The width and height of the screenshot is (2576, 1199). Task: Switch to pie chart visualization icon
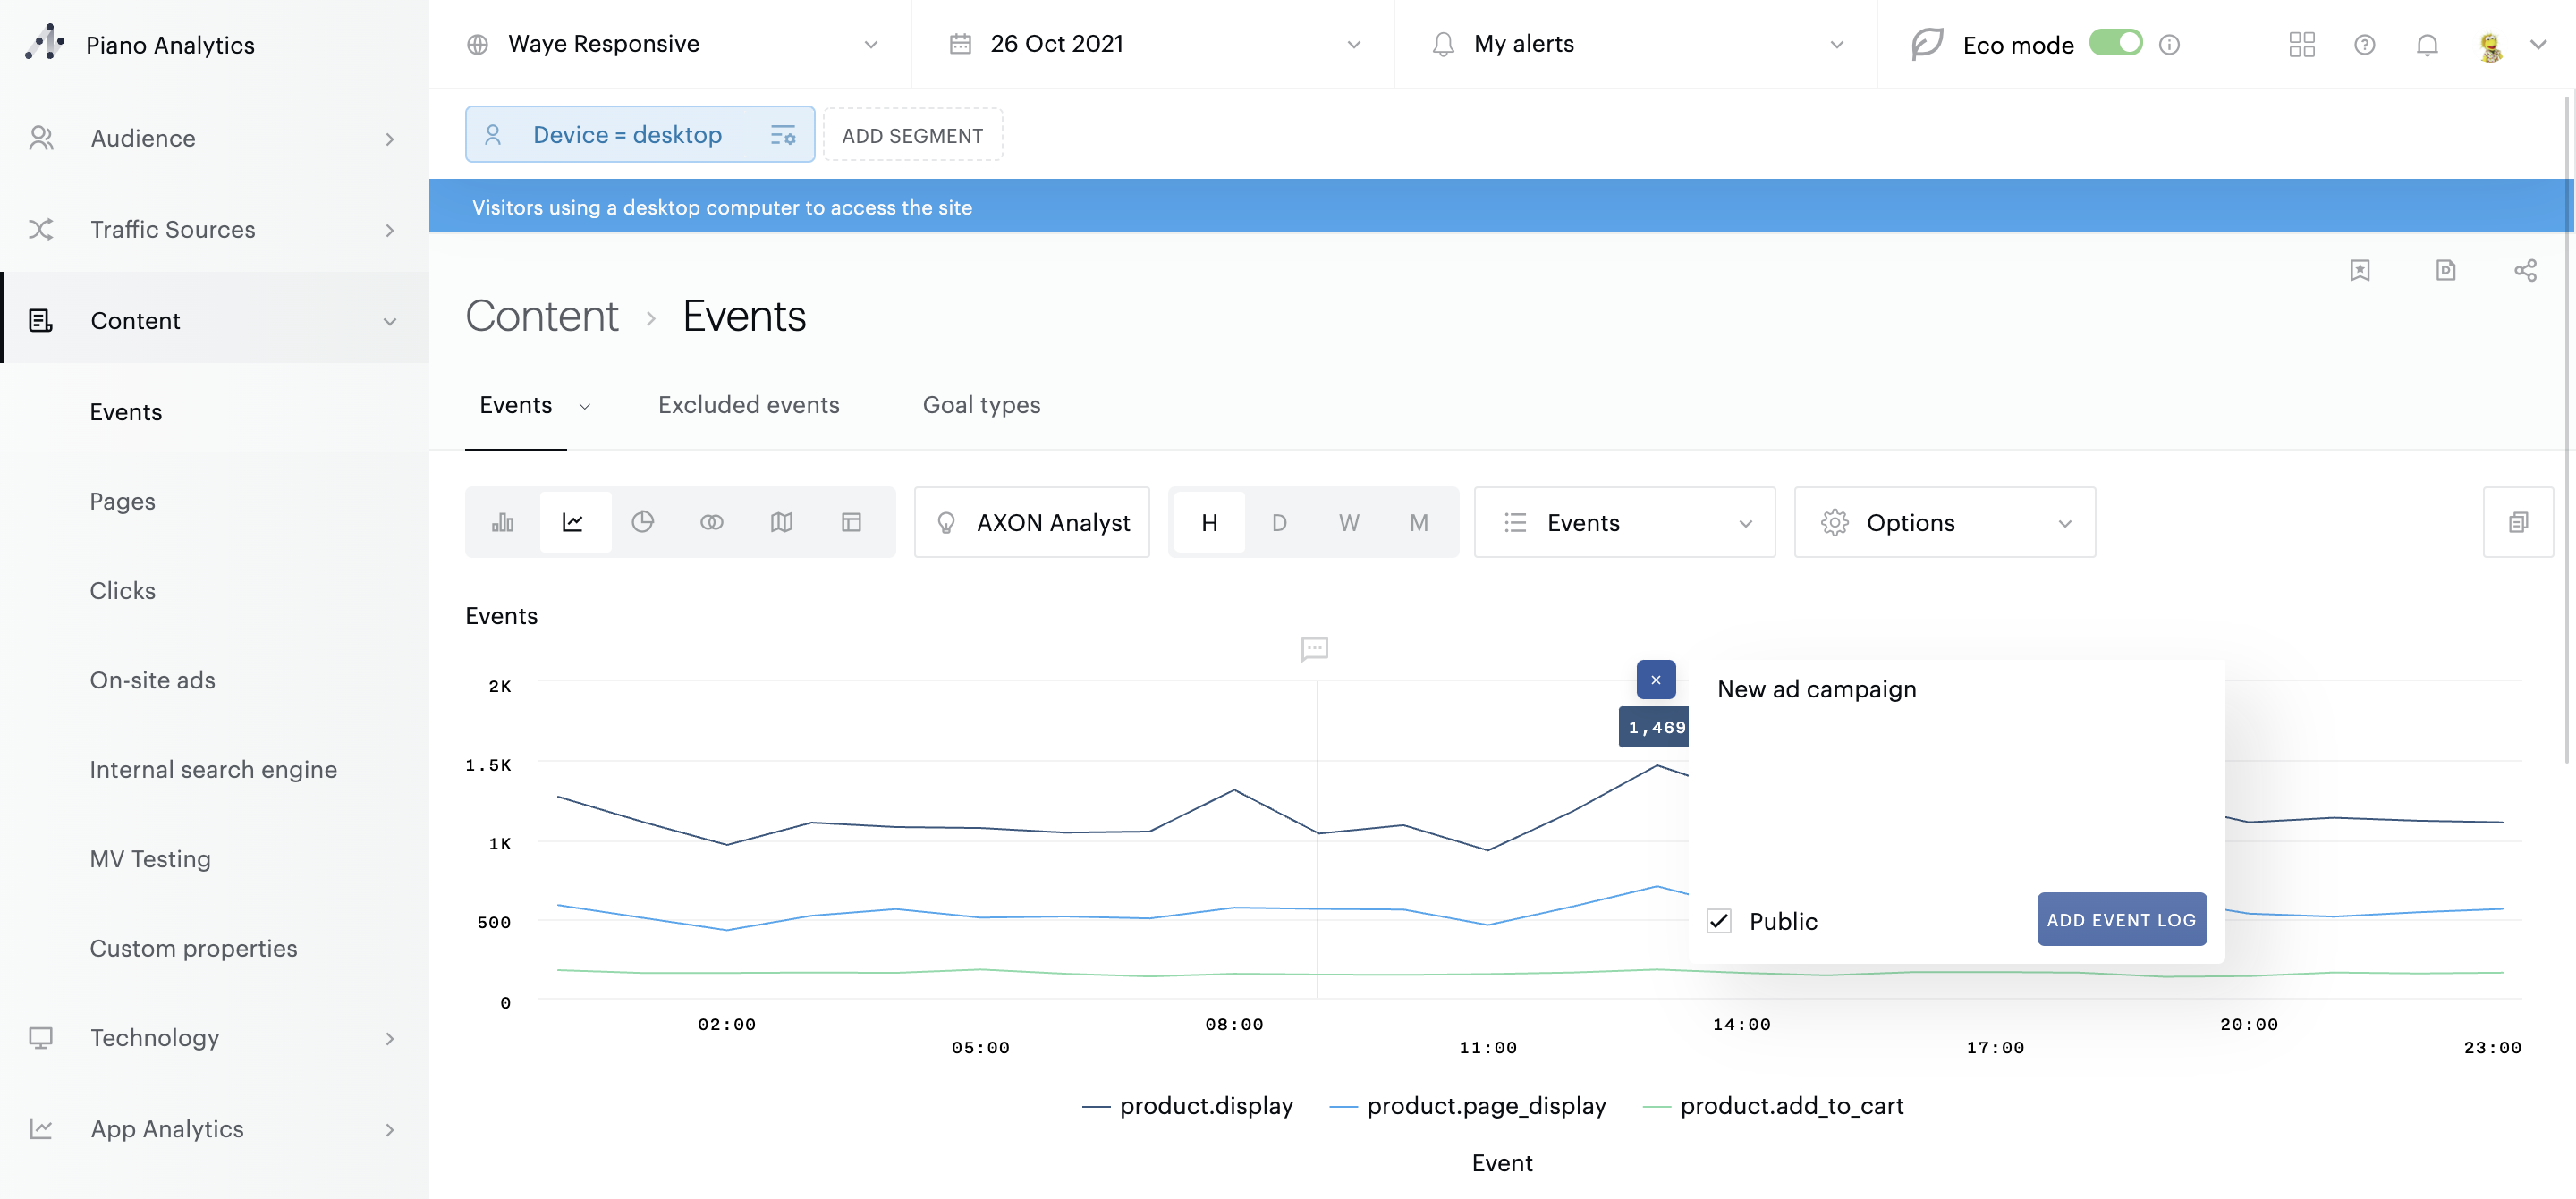[642, 522]
